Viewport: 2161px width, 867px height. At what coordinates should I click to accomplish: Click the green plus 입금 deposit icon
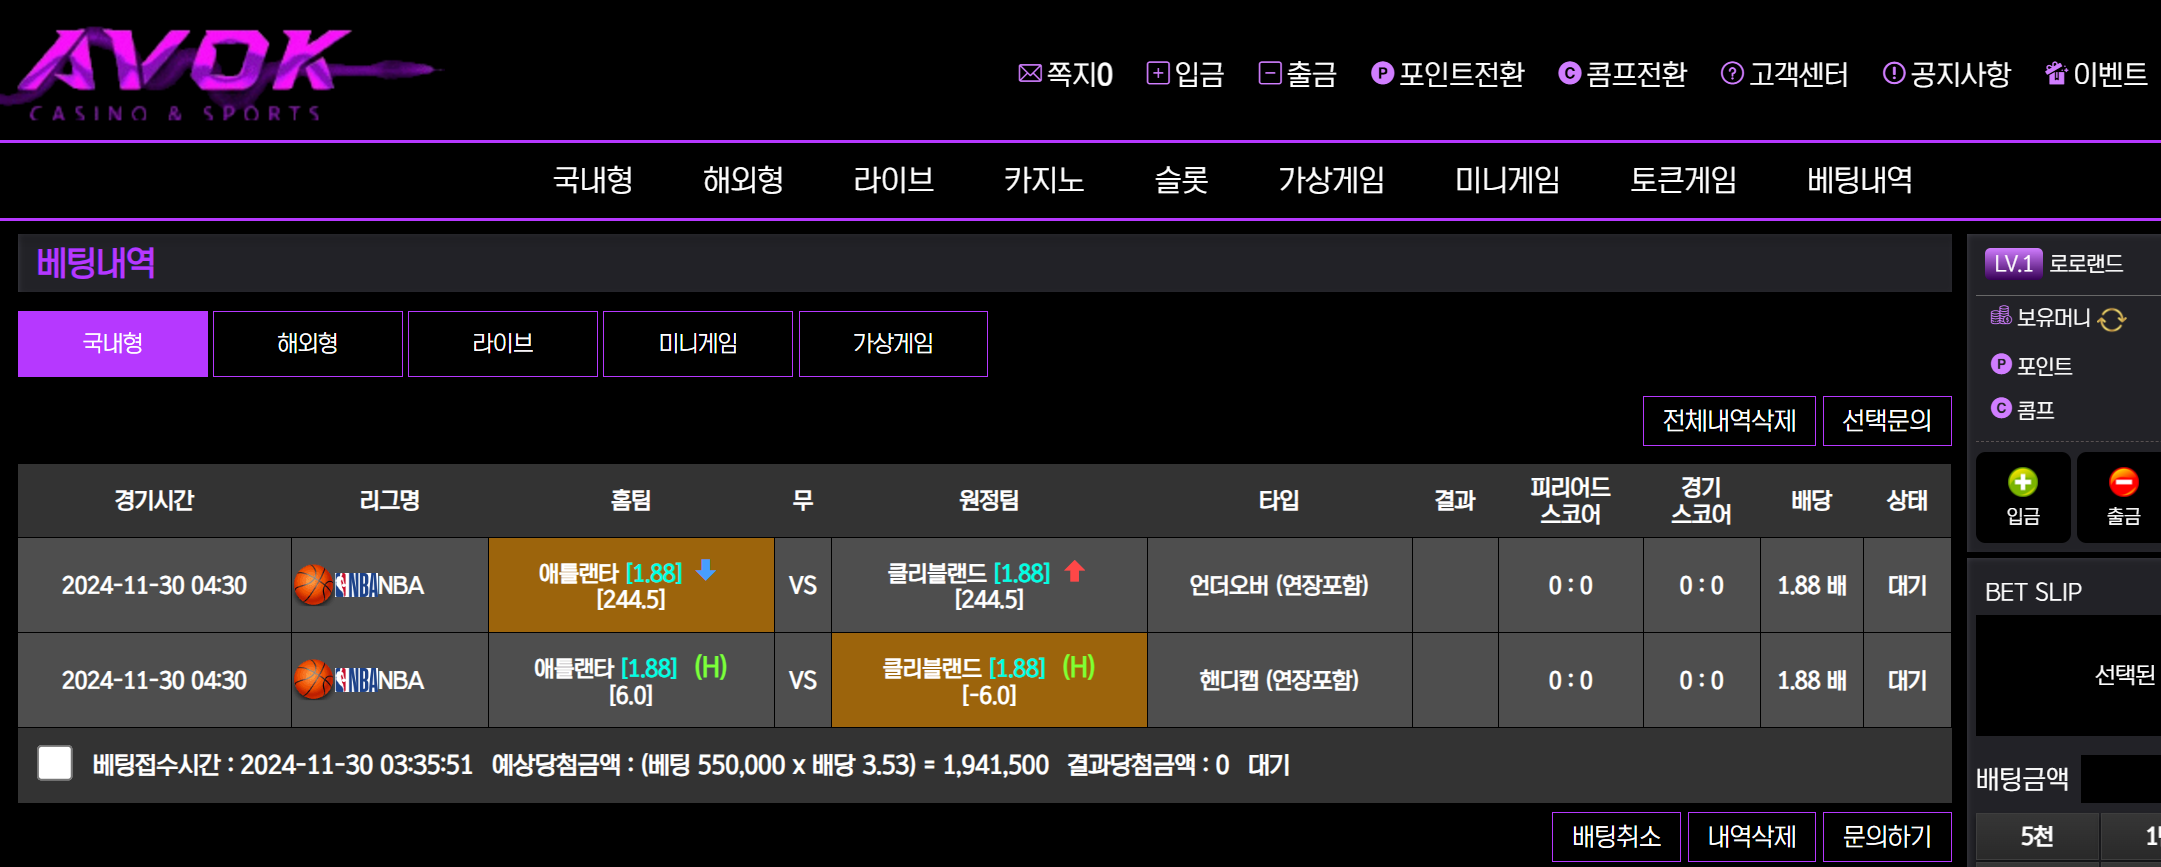2022,484
